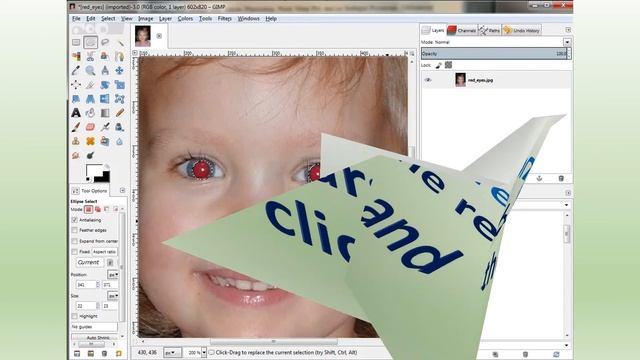
Task: Enable the Highlight checkbox
Action: coord(74,316)
